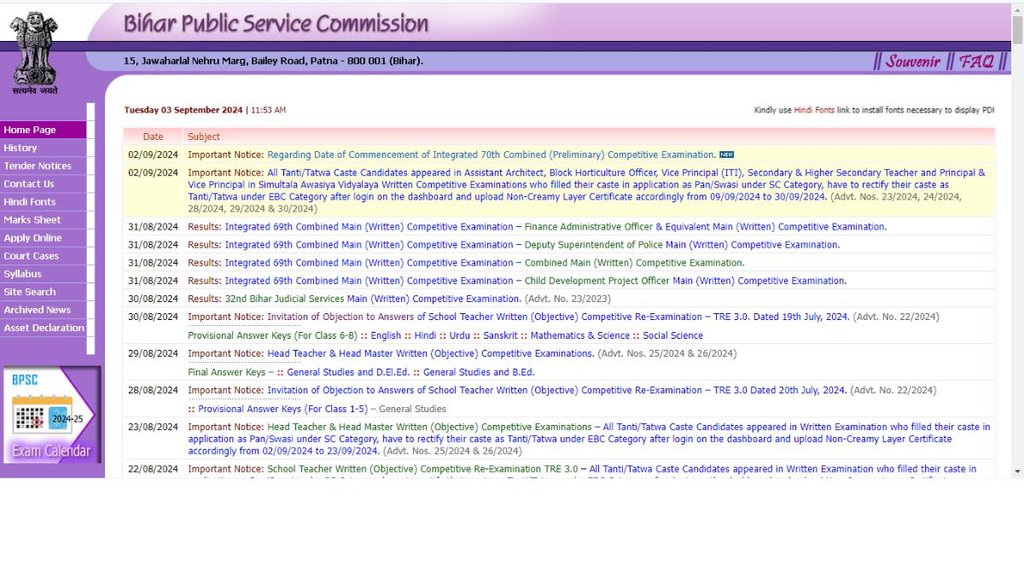This screenshot has width=1024, height=576.
Task: Click the Date column header
Action: pyautogui.click(x=153, y=136)
